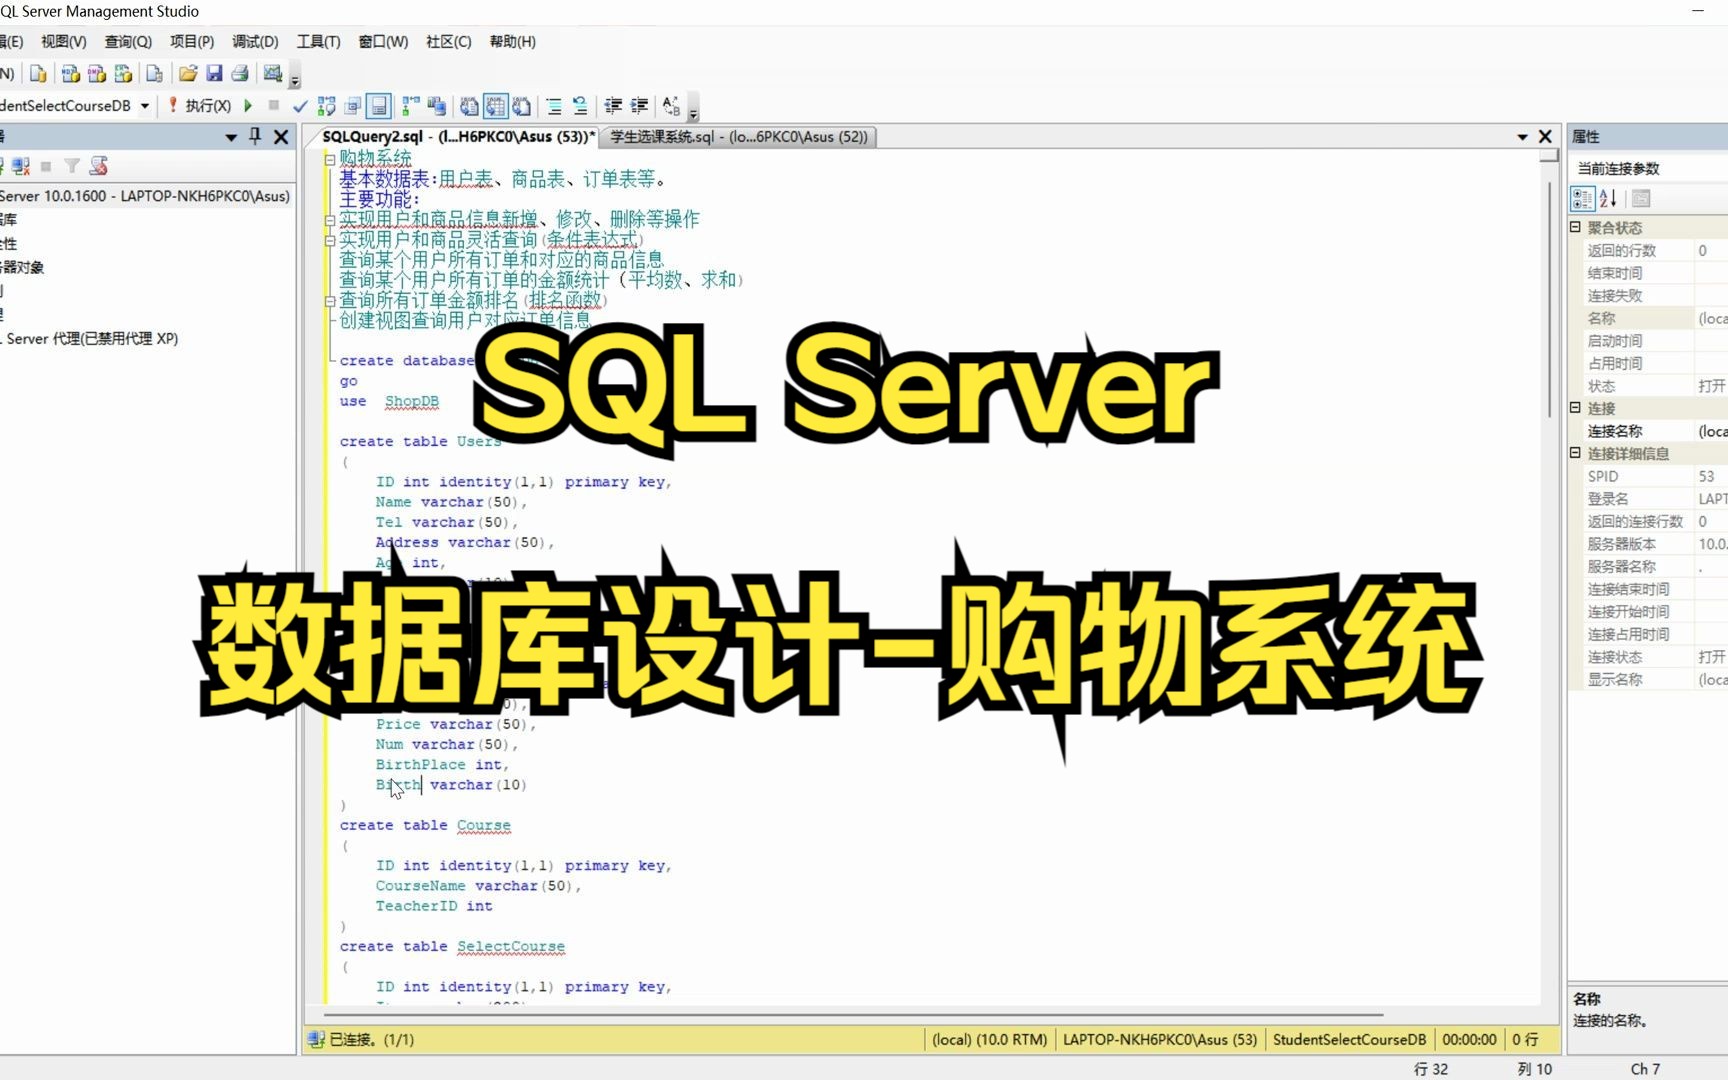
Task: Open the active documents list dropdown arrow
Action: click(1522, 137)
